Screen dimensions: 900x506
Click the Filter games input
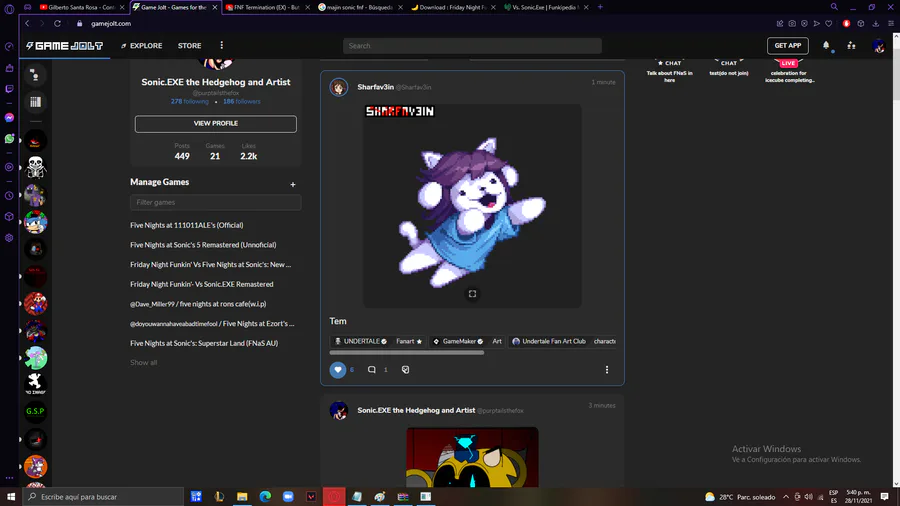click(216, 203)
